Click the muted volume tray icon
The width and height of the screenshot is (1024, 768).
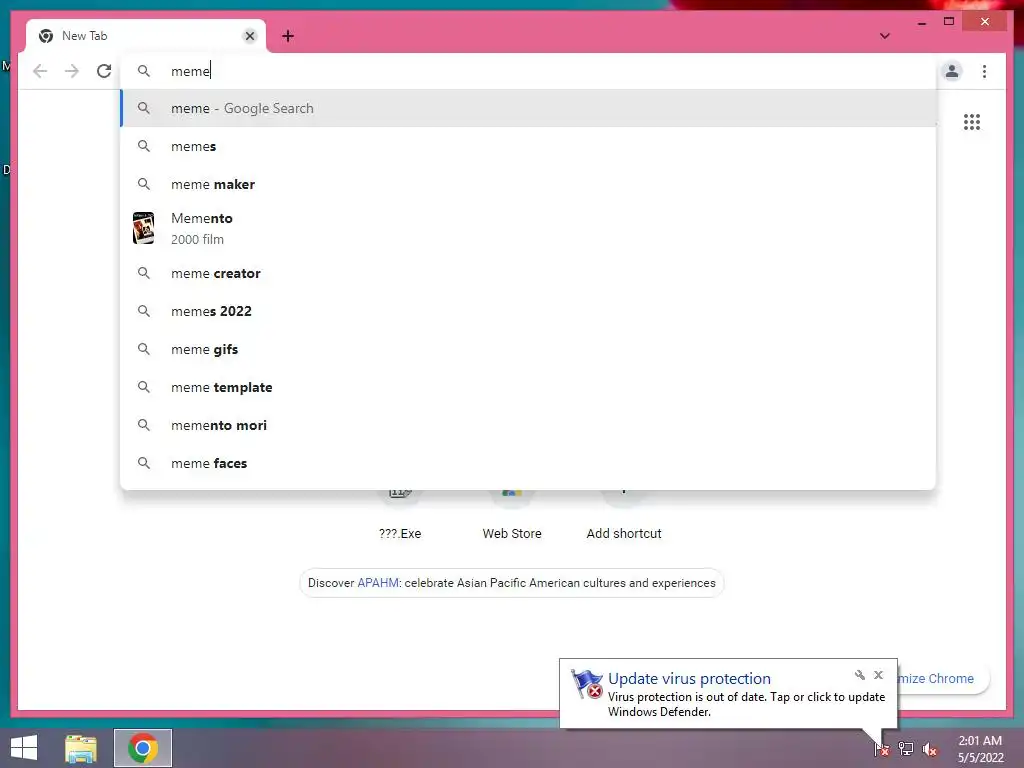click(x=929, y=749)
